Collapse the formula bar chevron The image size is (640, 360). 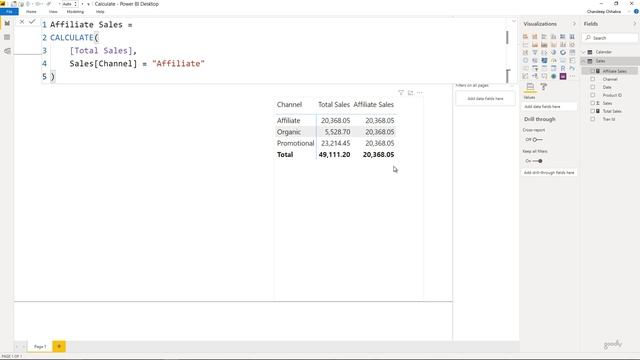pyautogui.click(x=514, y=21)
